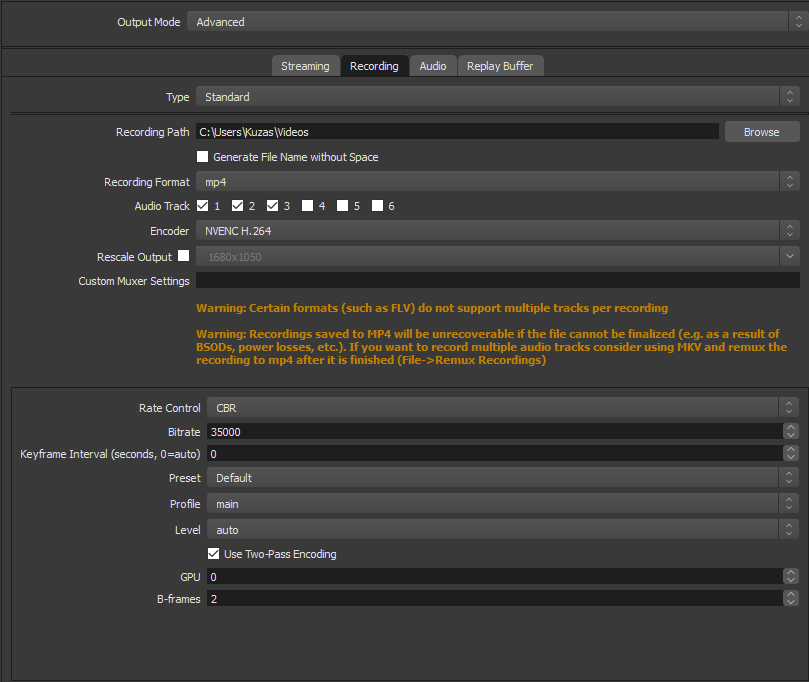Image resolution: width=809 pixels, height=682 pixels.
Task: Switch to the Streaming tab
Action: pyautogui.click(x=305, y=66)
